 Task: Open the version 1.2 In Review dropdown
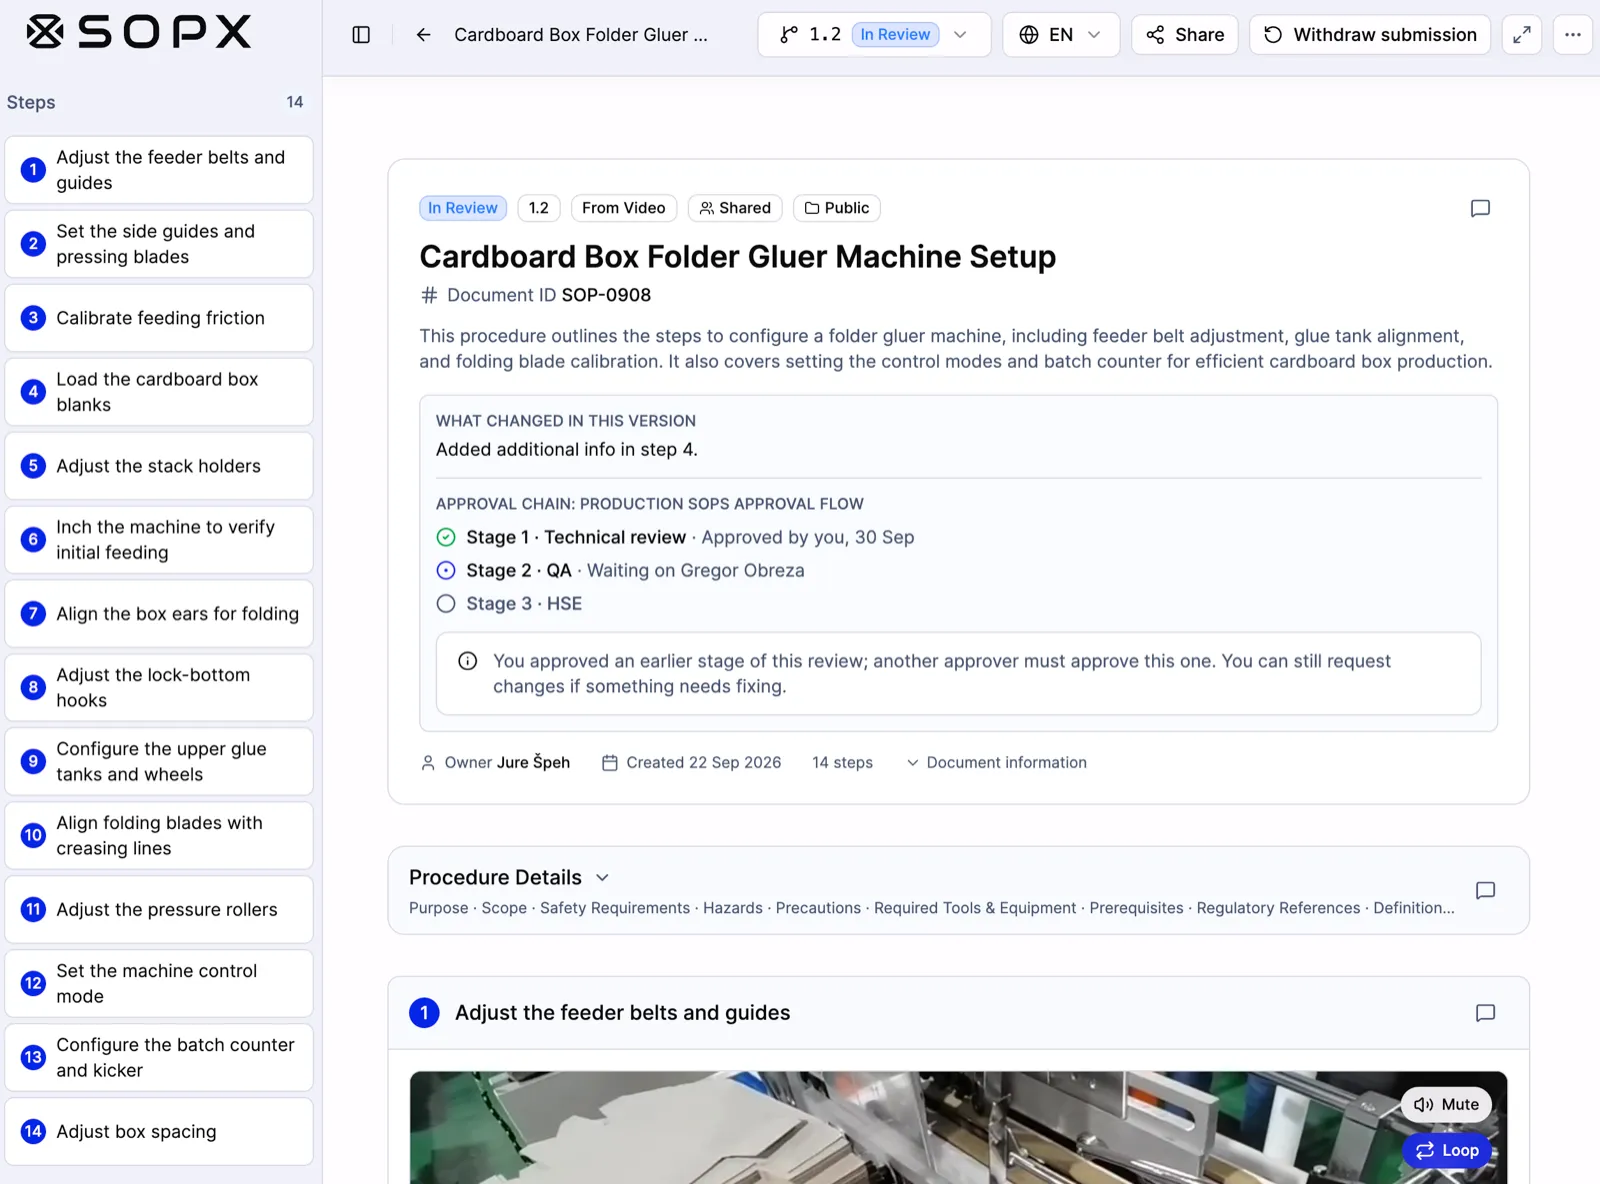coord(874,35)
